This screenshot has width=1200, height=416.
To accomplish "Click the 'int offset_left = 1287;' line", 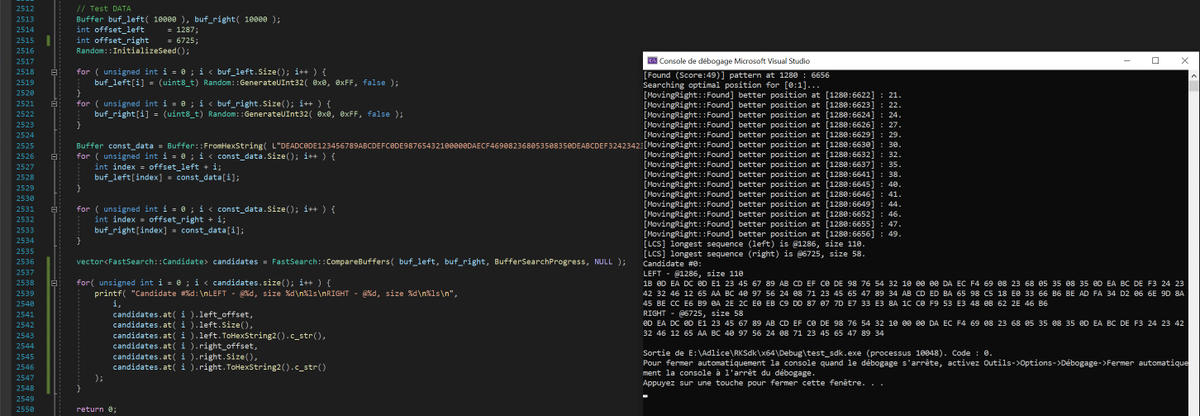I will tap(137, 31).
